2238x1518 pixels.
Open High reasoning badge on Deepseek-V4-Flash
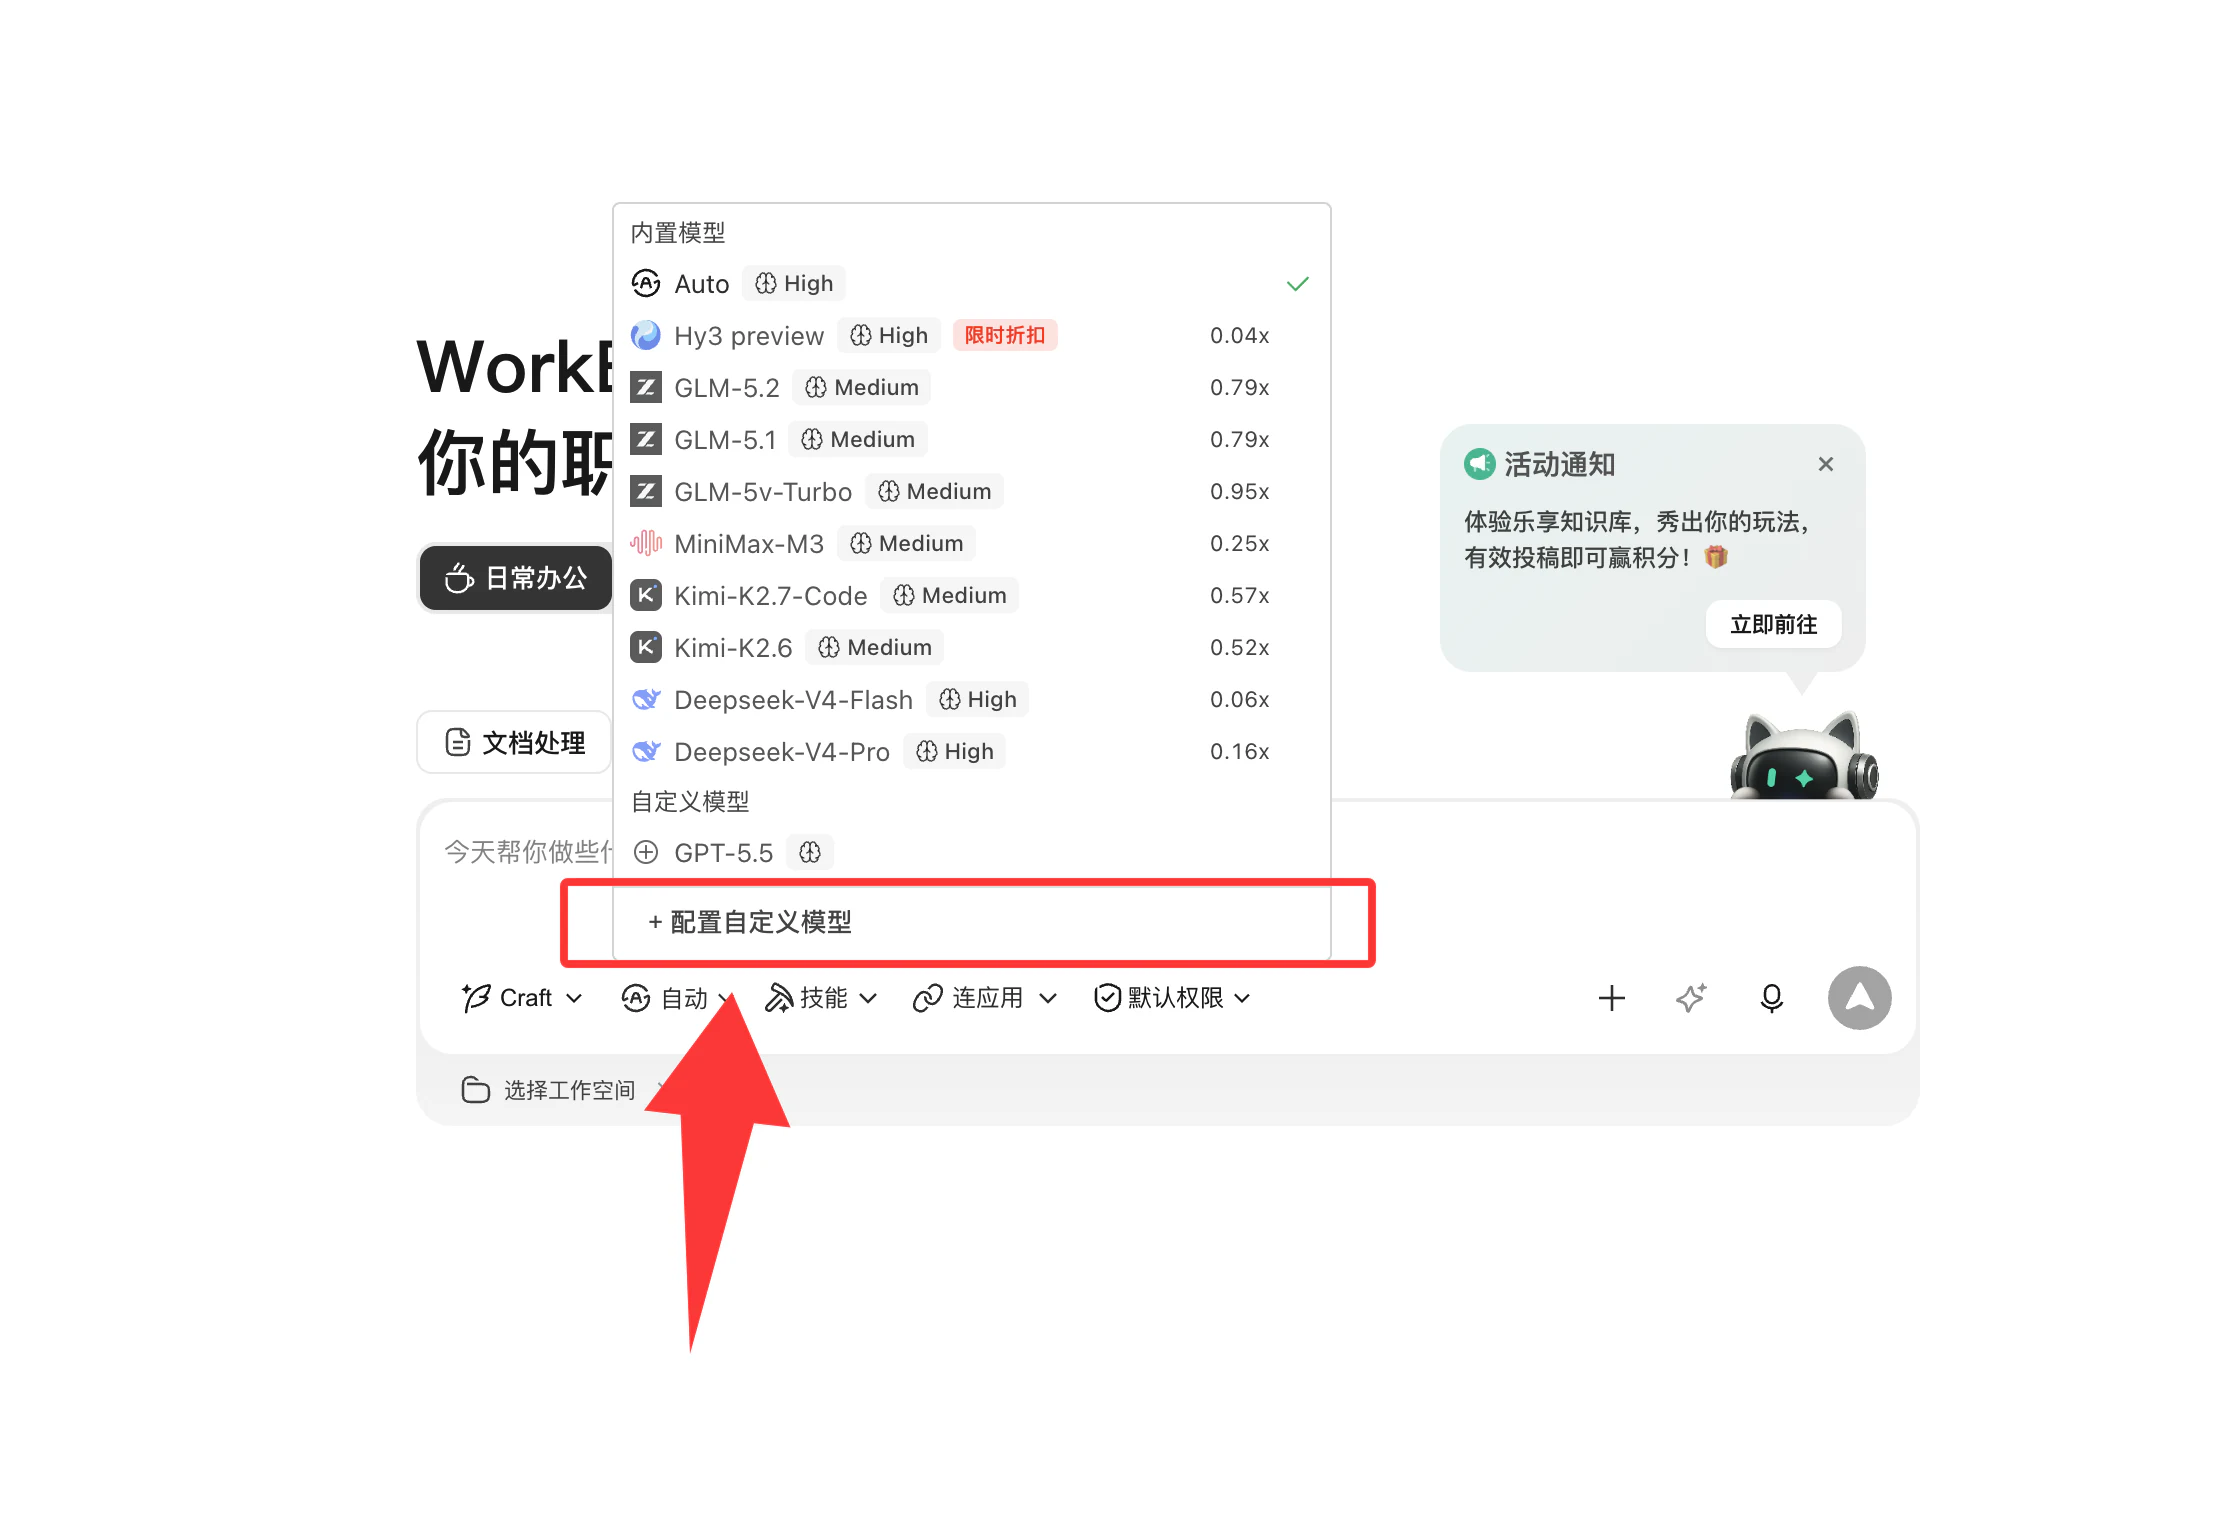(x=978, y=700)
